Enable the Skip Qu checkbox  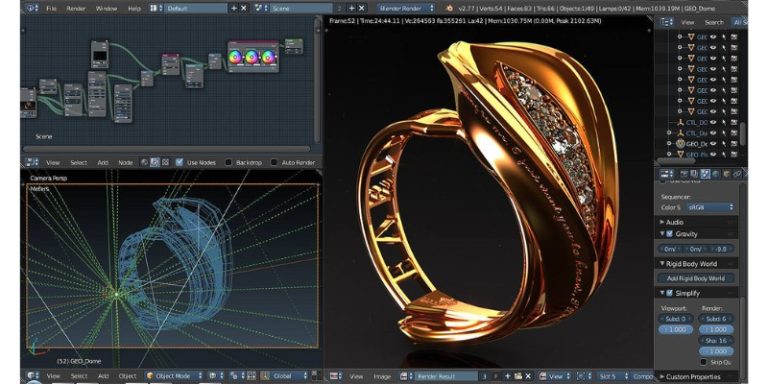click(x=704, y=362)
